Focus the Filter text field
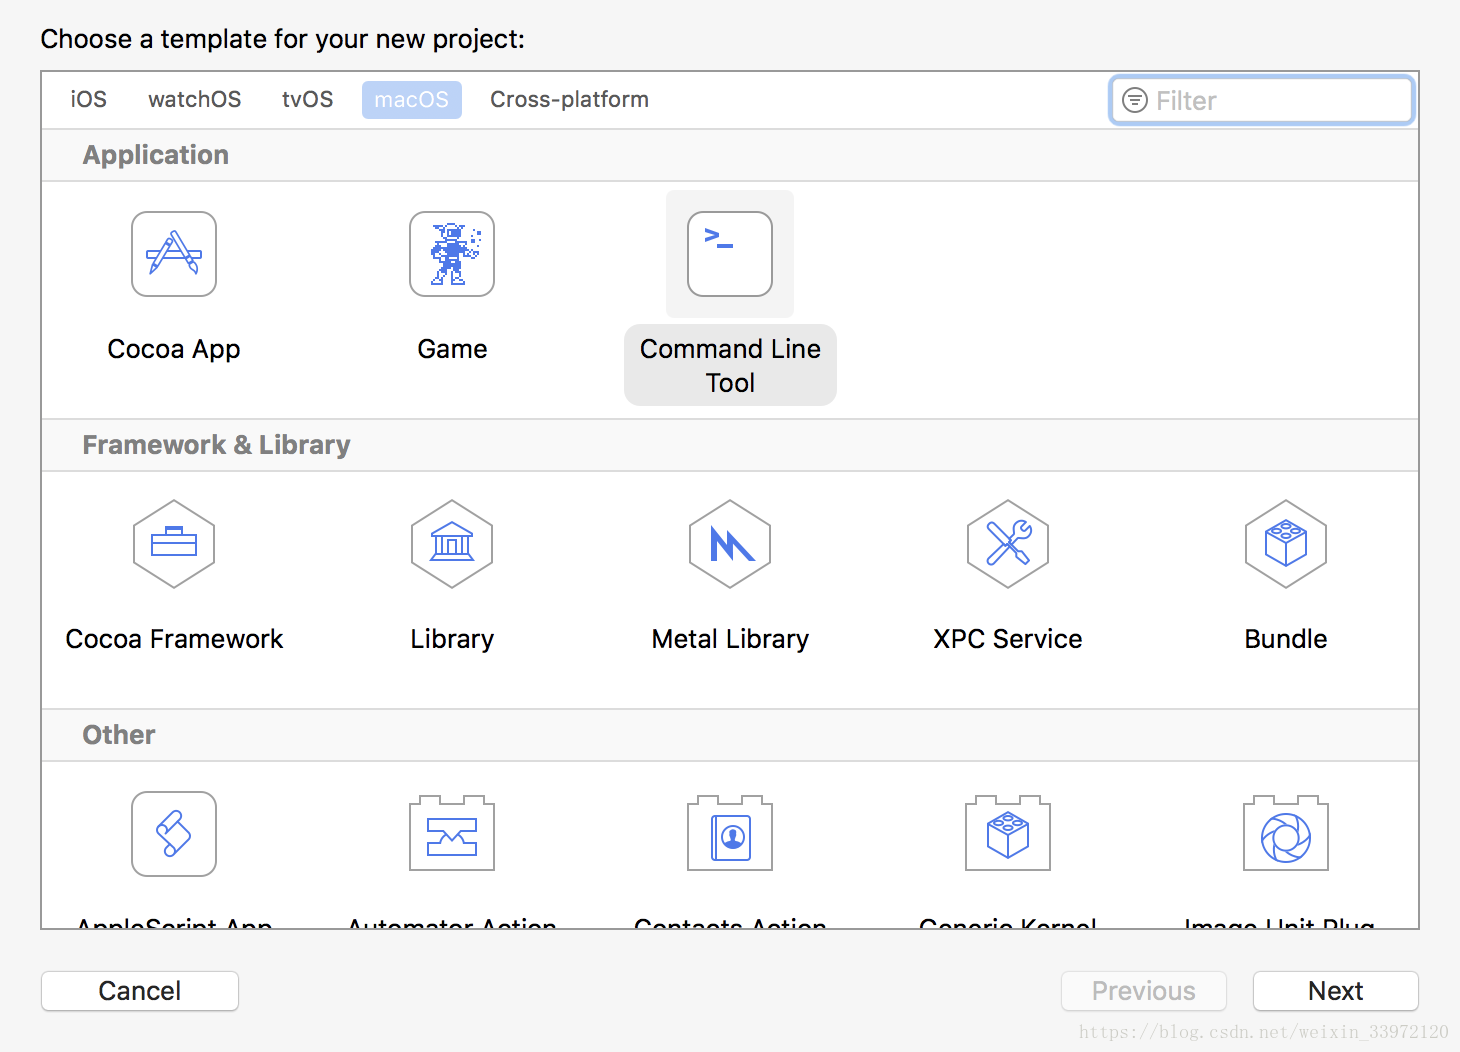1460x1052 pixels. pyautogui.click(x=1262, y=100)
